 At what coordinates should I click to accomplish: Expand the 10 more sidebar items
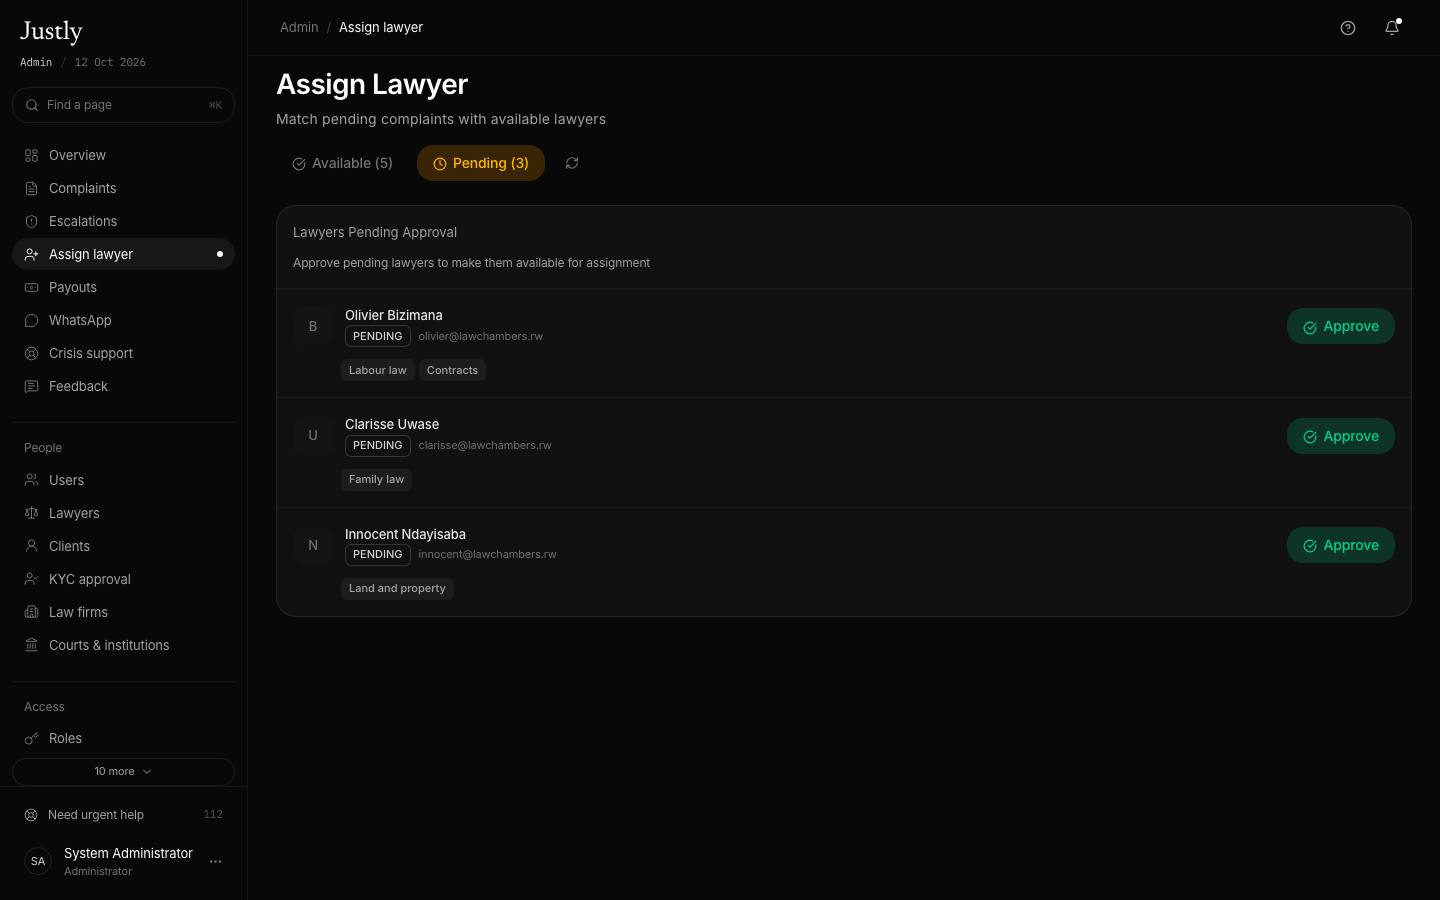[x=123, y=772]
